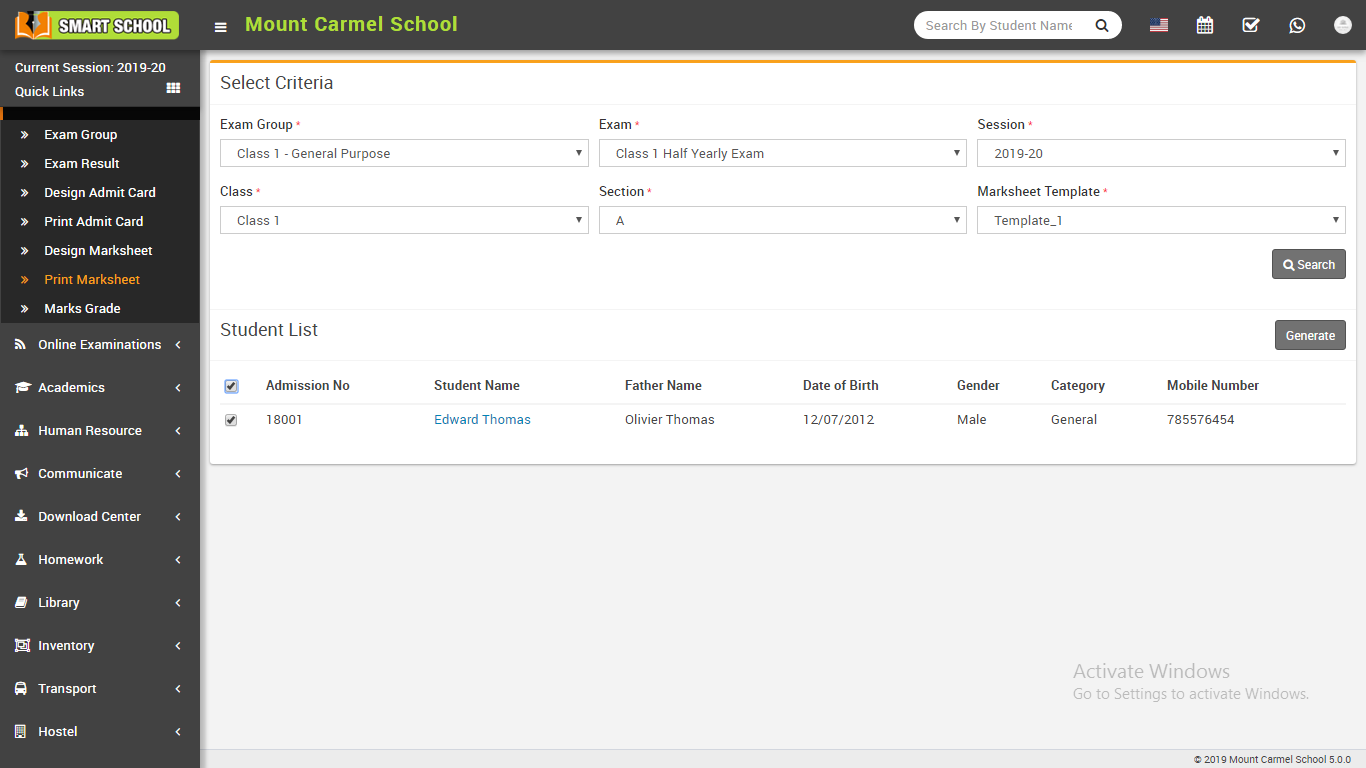
Task: Open Design Marksheet in sidebar
Action: coord(98,251)
